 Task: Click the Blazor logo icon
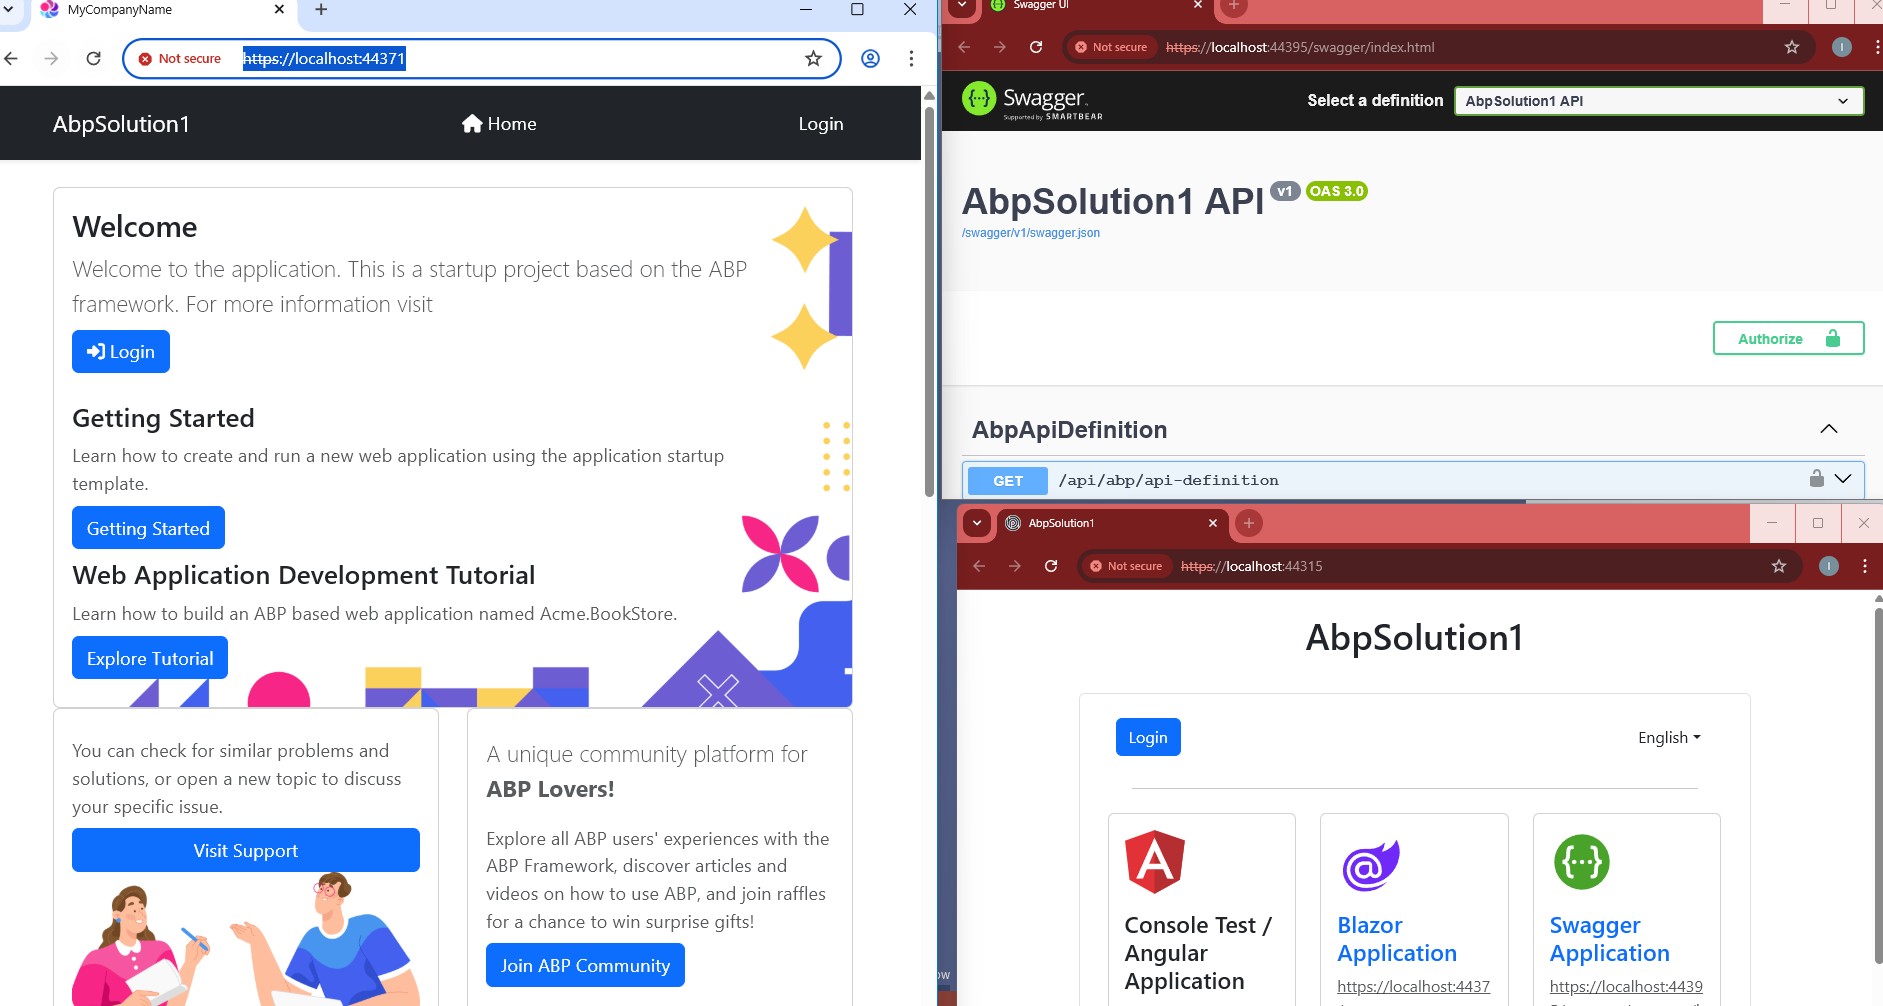click(1371, 864)
